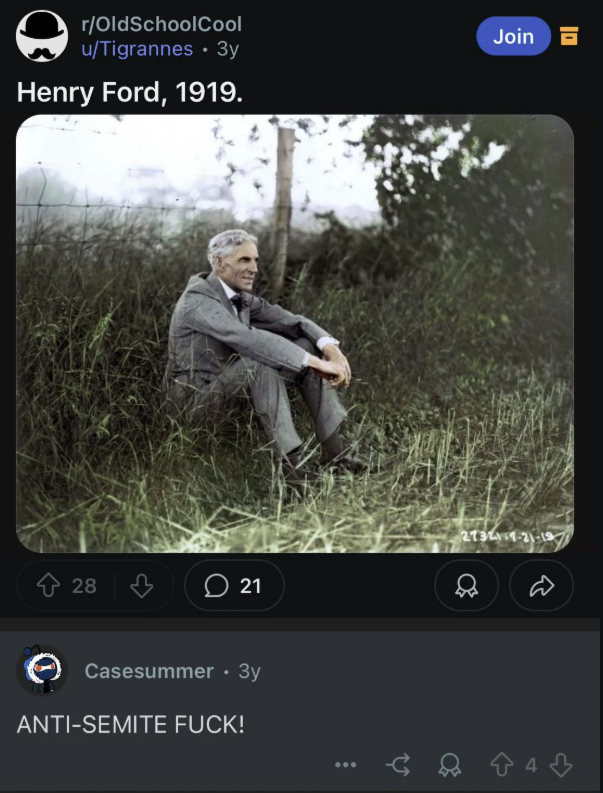Open Casesummer's profile from username

click(x=149, y=671)
